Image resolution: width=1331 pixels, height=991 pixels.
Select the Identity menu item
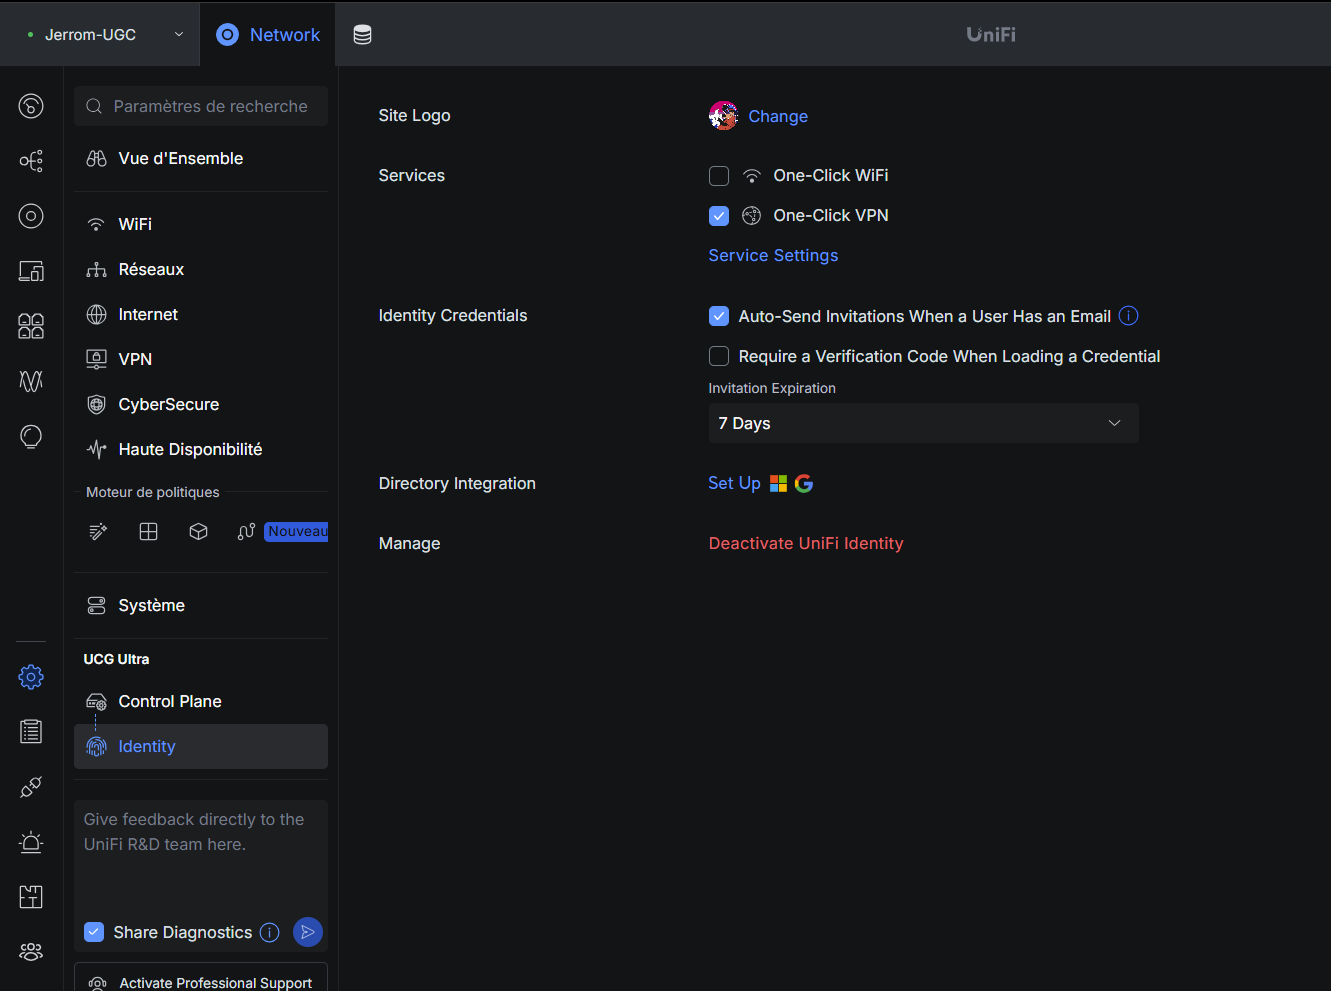201,746
